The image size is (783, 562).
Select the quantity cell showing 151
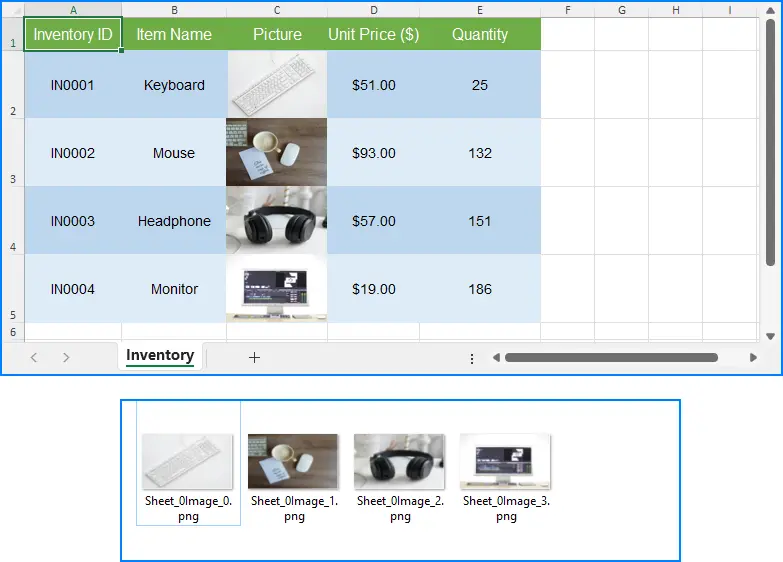click(x=480, y=221)
